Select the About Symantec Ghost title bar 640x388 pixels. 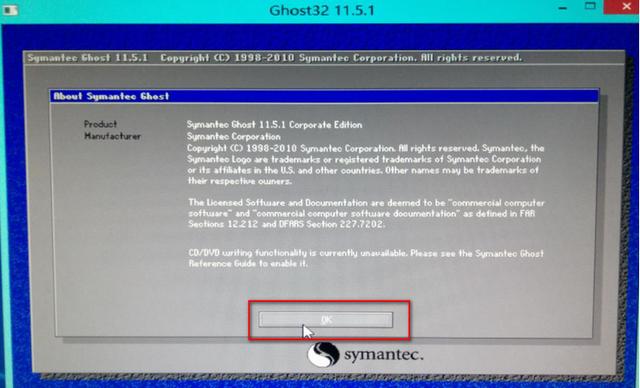pos(324,96)
